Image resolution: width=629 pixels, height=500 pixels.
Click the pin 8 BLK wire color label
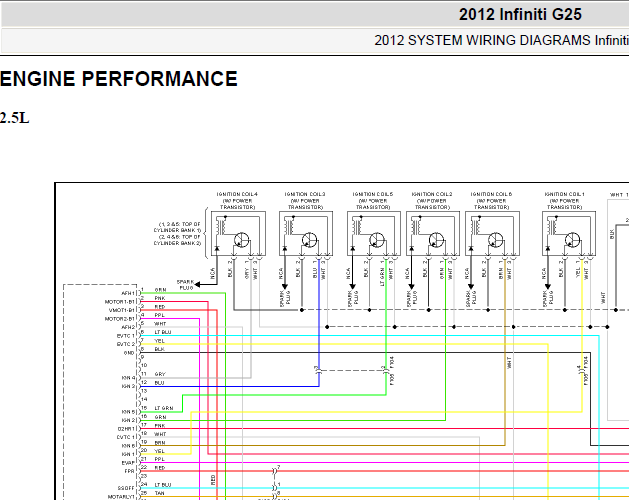[159, 349]
